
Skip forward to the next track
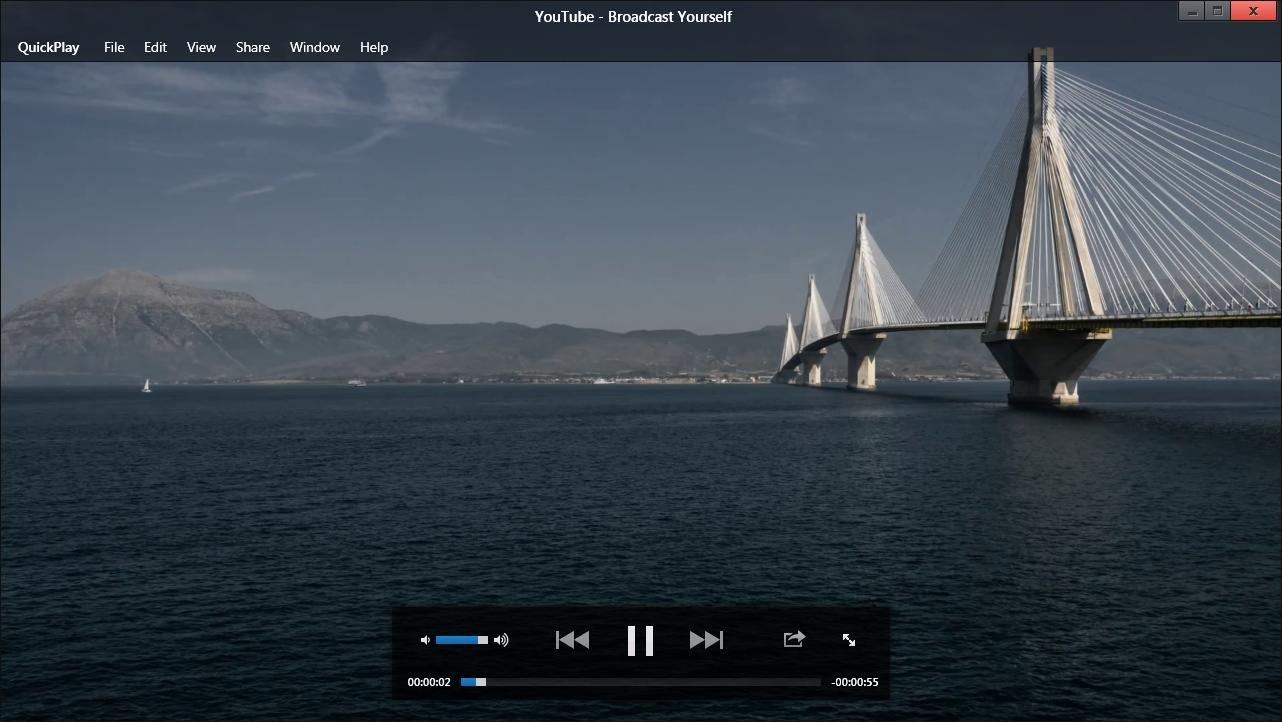(706, 640)
